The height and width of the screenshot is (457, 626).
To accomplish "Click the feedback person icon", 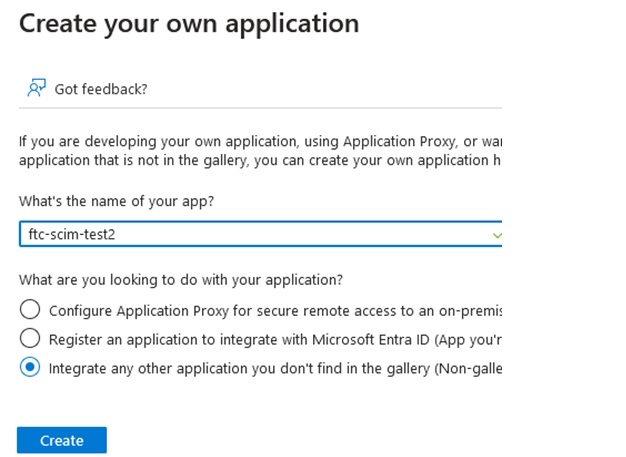I will (36, 88).
